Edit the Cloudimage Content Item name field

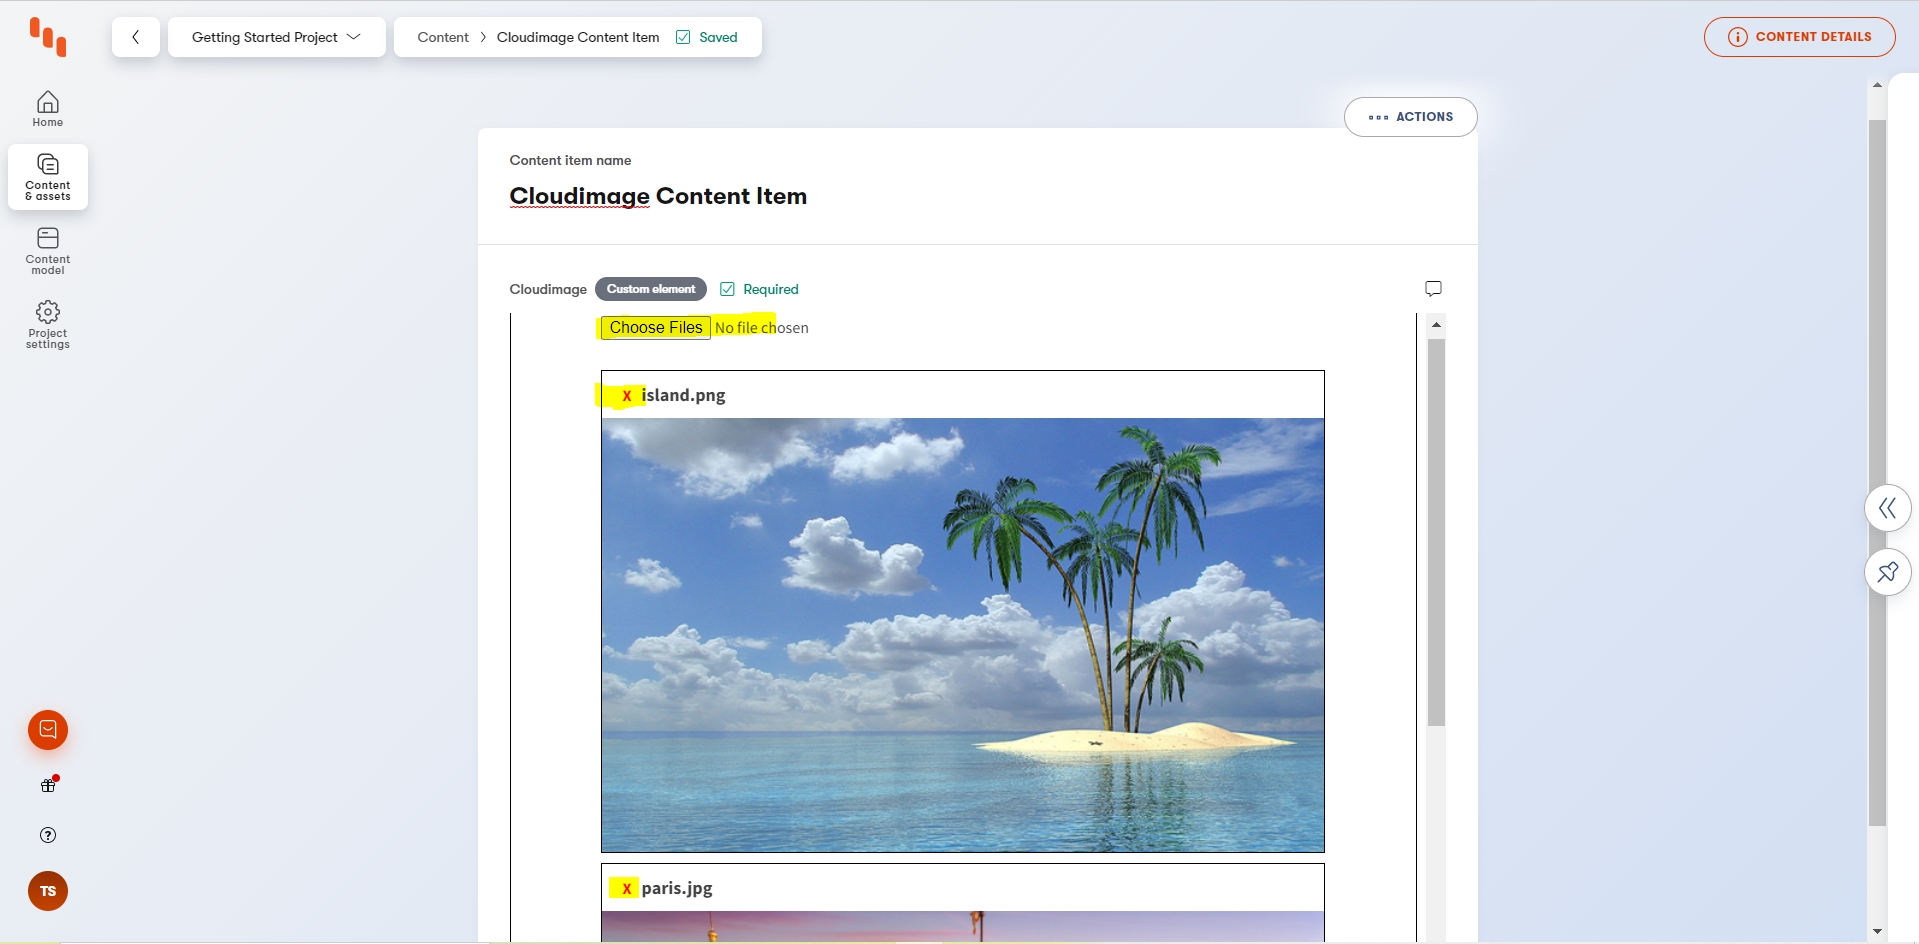[658, 196]
